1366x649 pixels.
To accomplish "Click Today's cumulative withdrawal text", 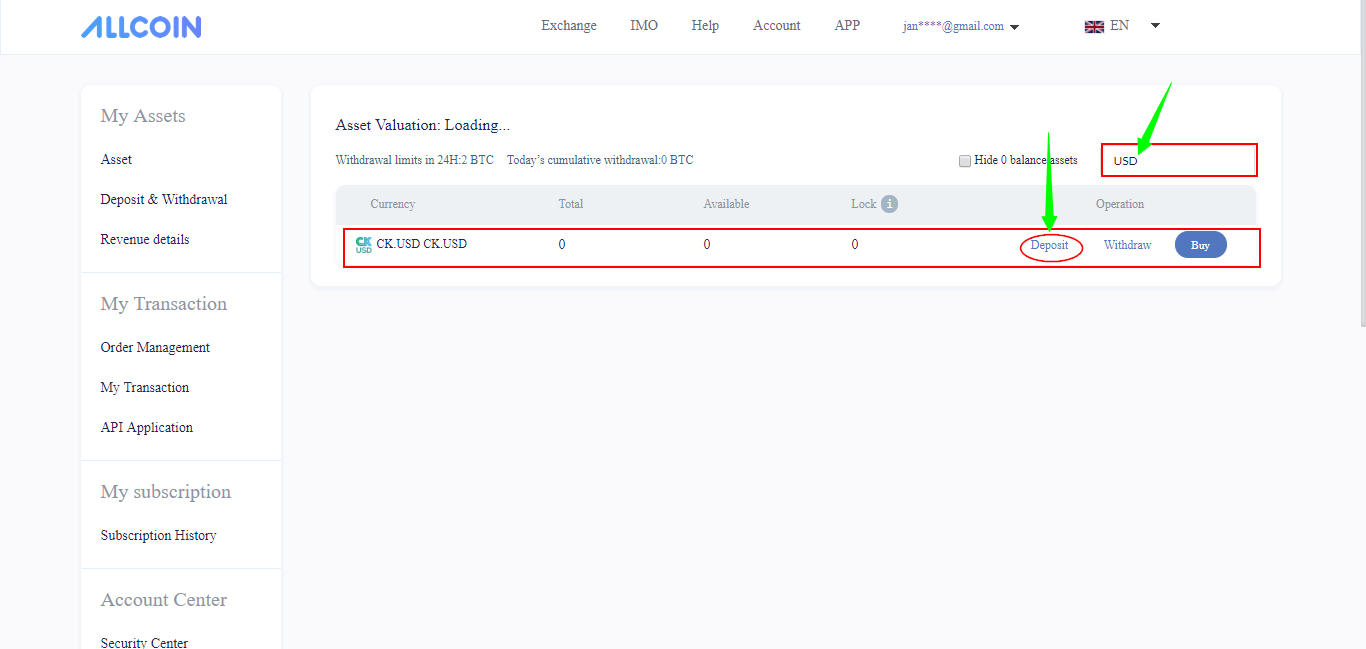I will click(600, 160).
